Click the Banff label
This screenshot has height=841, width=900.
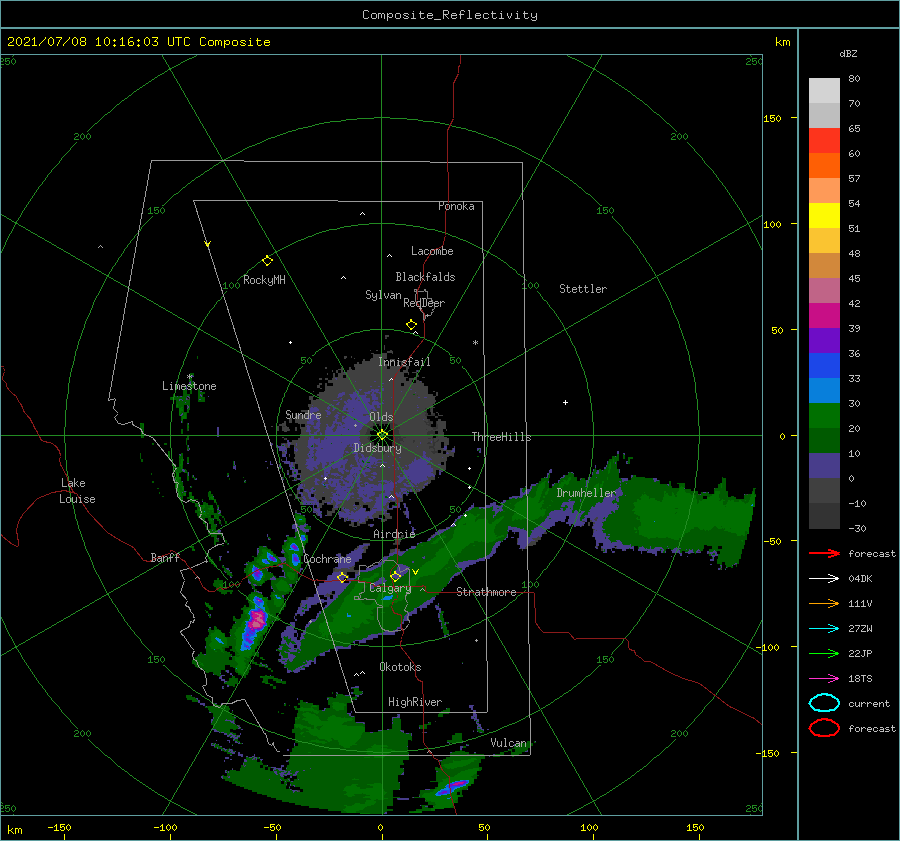point(165,557)
